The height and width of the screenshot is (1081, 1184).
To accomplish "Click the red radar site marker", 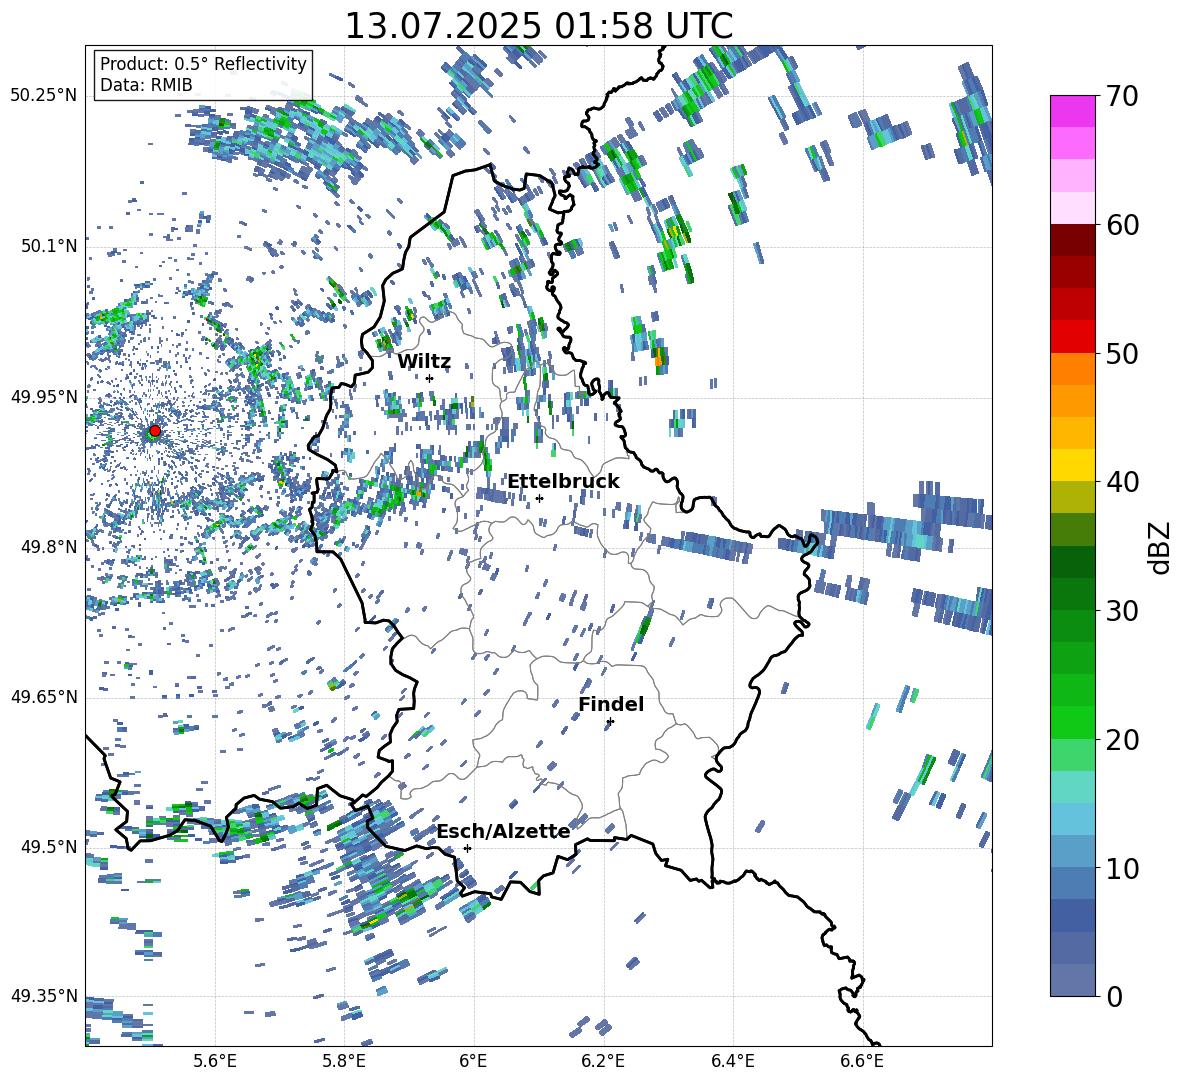I will (x=155, y=431).
